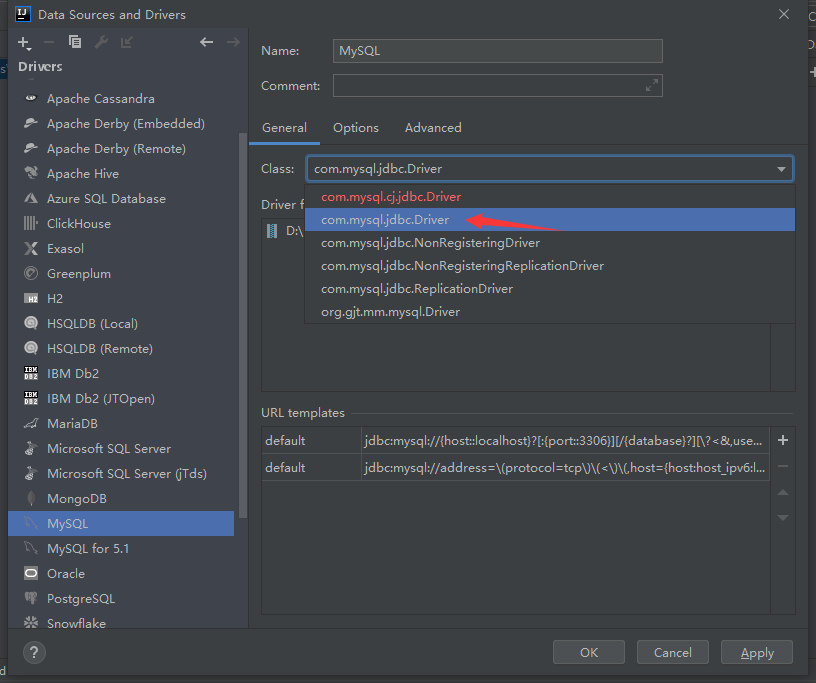
Task: Select first default URL template row
Action: (x=515, y=440)
